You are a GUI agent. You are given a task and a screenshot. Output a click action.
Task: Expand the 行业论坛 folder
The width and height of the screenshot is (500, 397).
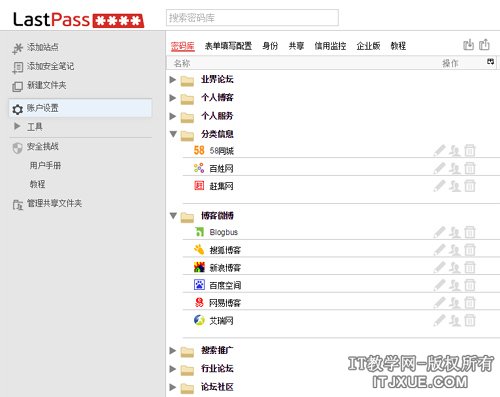point(173,369)
